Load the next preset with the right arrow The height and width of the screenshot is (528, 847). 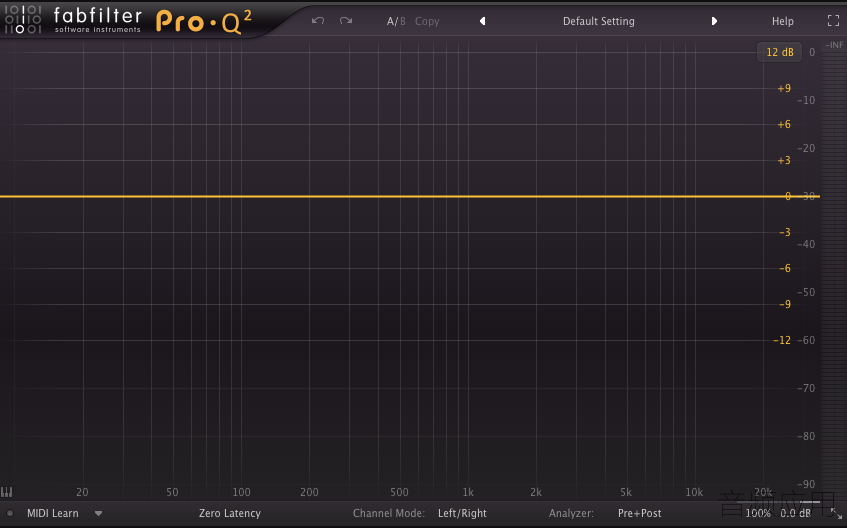pyautogui.click(x=714, y=21)
